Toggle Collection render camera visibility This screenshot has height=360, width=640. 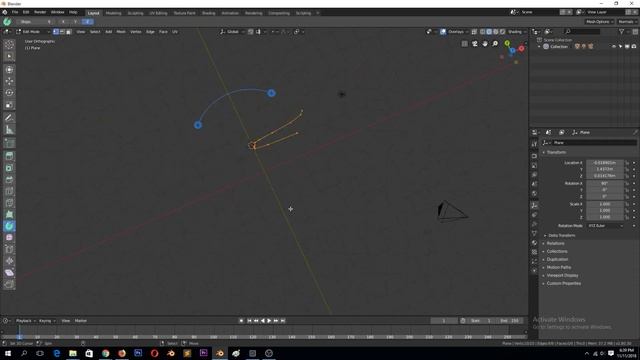coord(634,47)
